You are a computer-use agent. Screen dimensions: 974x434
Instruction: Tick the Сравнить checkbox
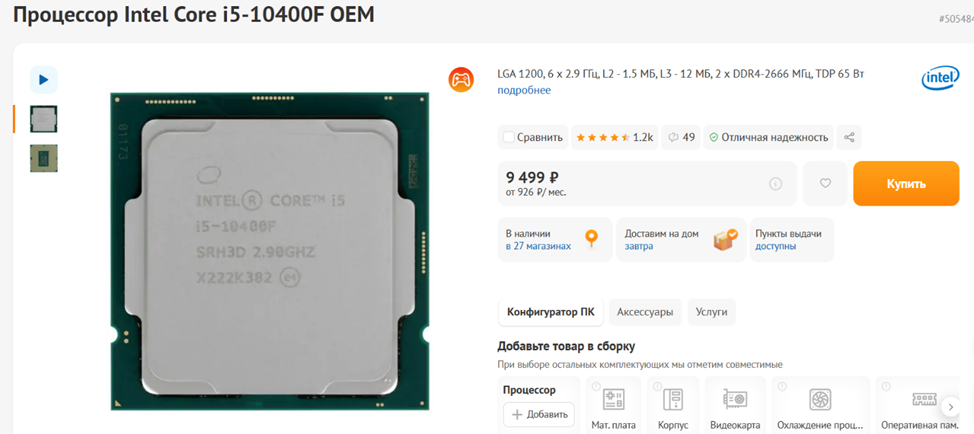coord(509,137)
